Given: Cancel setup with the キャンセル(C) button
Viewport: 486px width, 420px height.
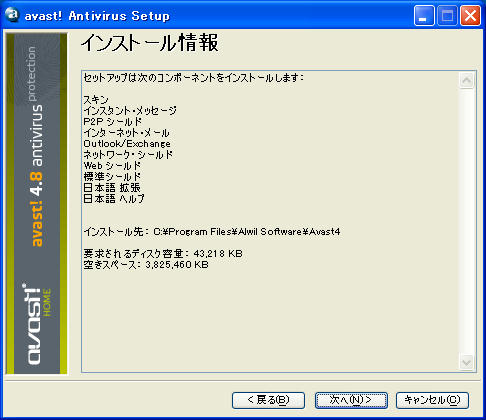Looking at the screenshot, I should pos(432,400).
